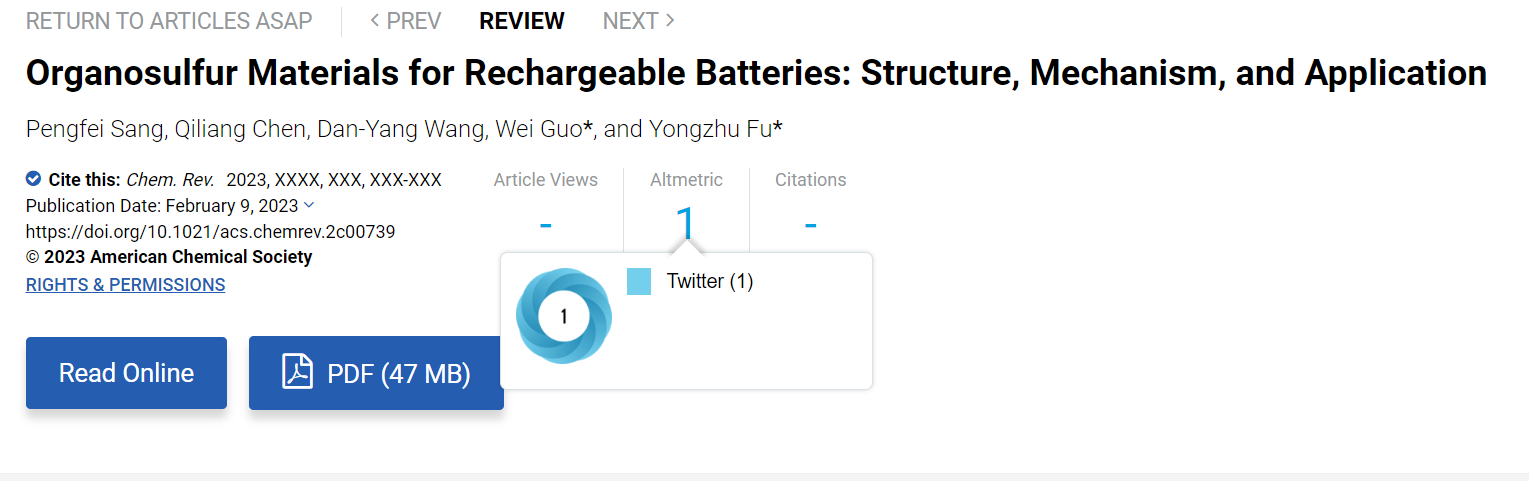Open the RIGHTS & PERMISSIONS link

pyautogui.click(x=125, y=285)
